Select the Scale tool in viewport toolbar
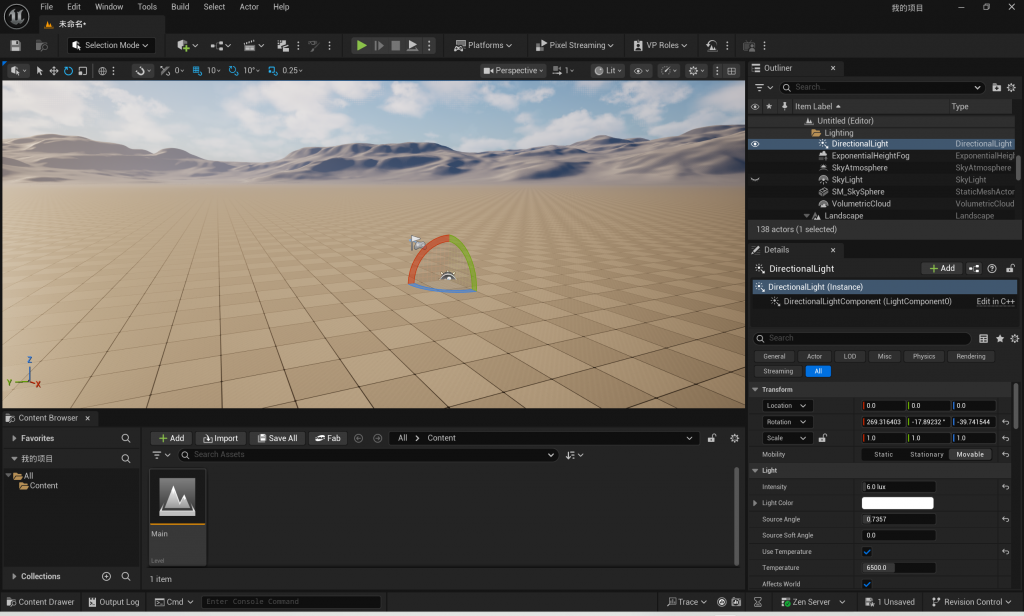This screenshot has height=616, width=1024. click(82, 71)
